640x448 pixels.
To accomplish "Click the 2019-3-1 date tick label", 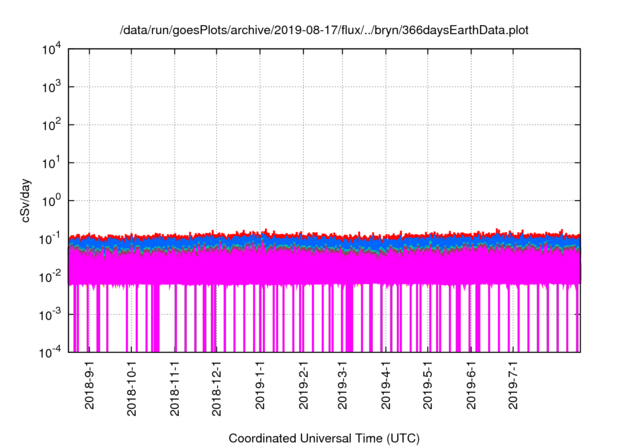I will (x=342, y=385).
